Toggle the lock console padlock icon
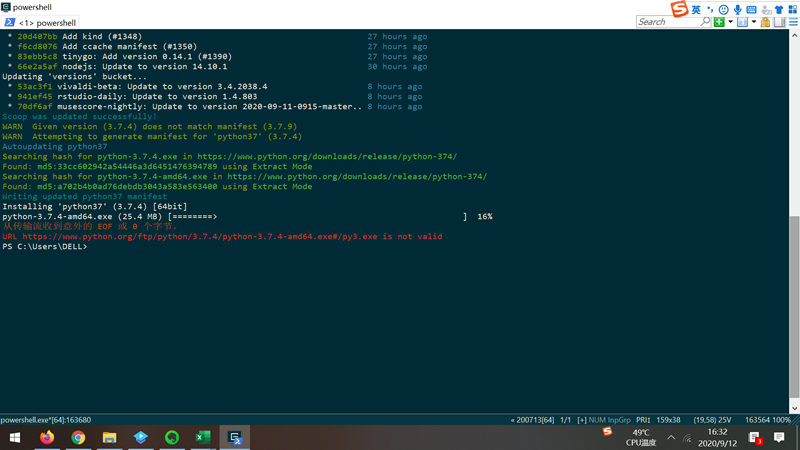800x450 pixels. [x=765, y=22]
